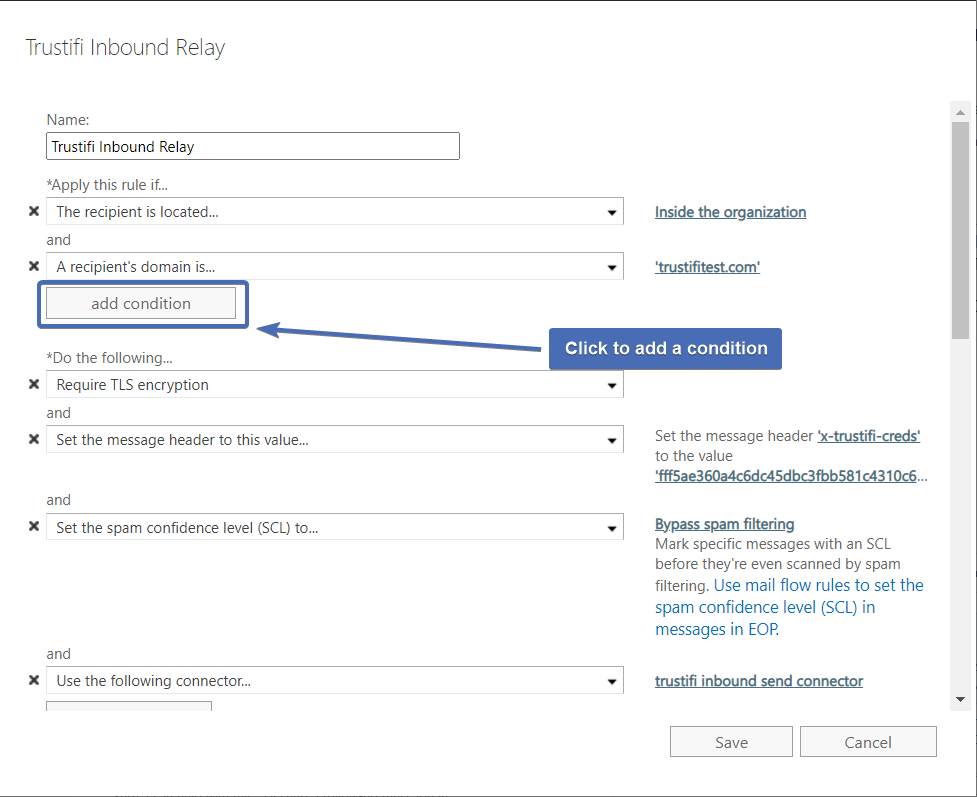Remove the 'Use the following connector...' action
Viewport: 977px width, 797px height.
pos(34,680)
